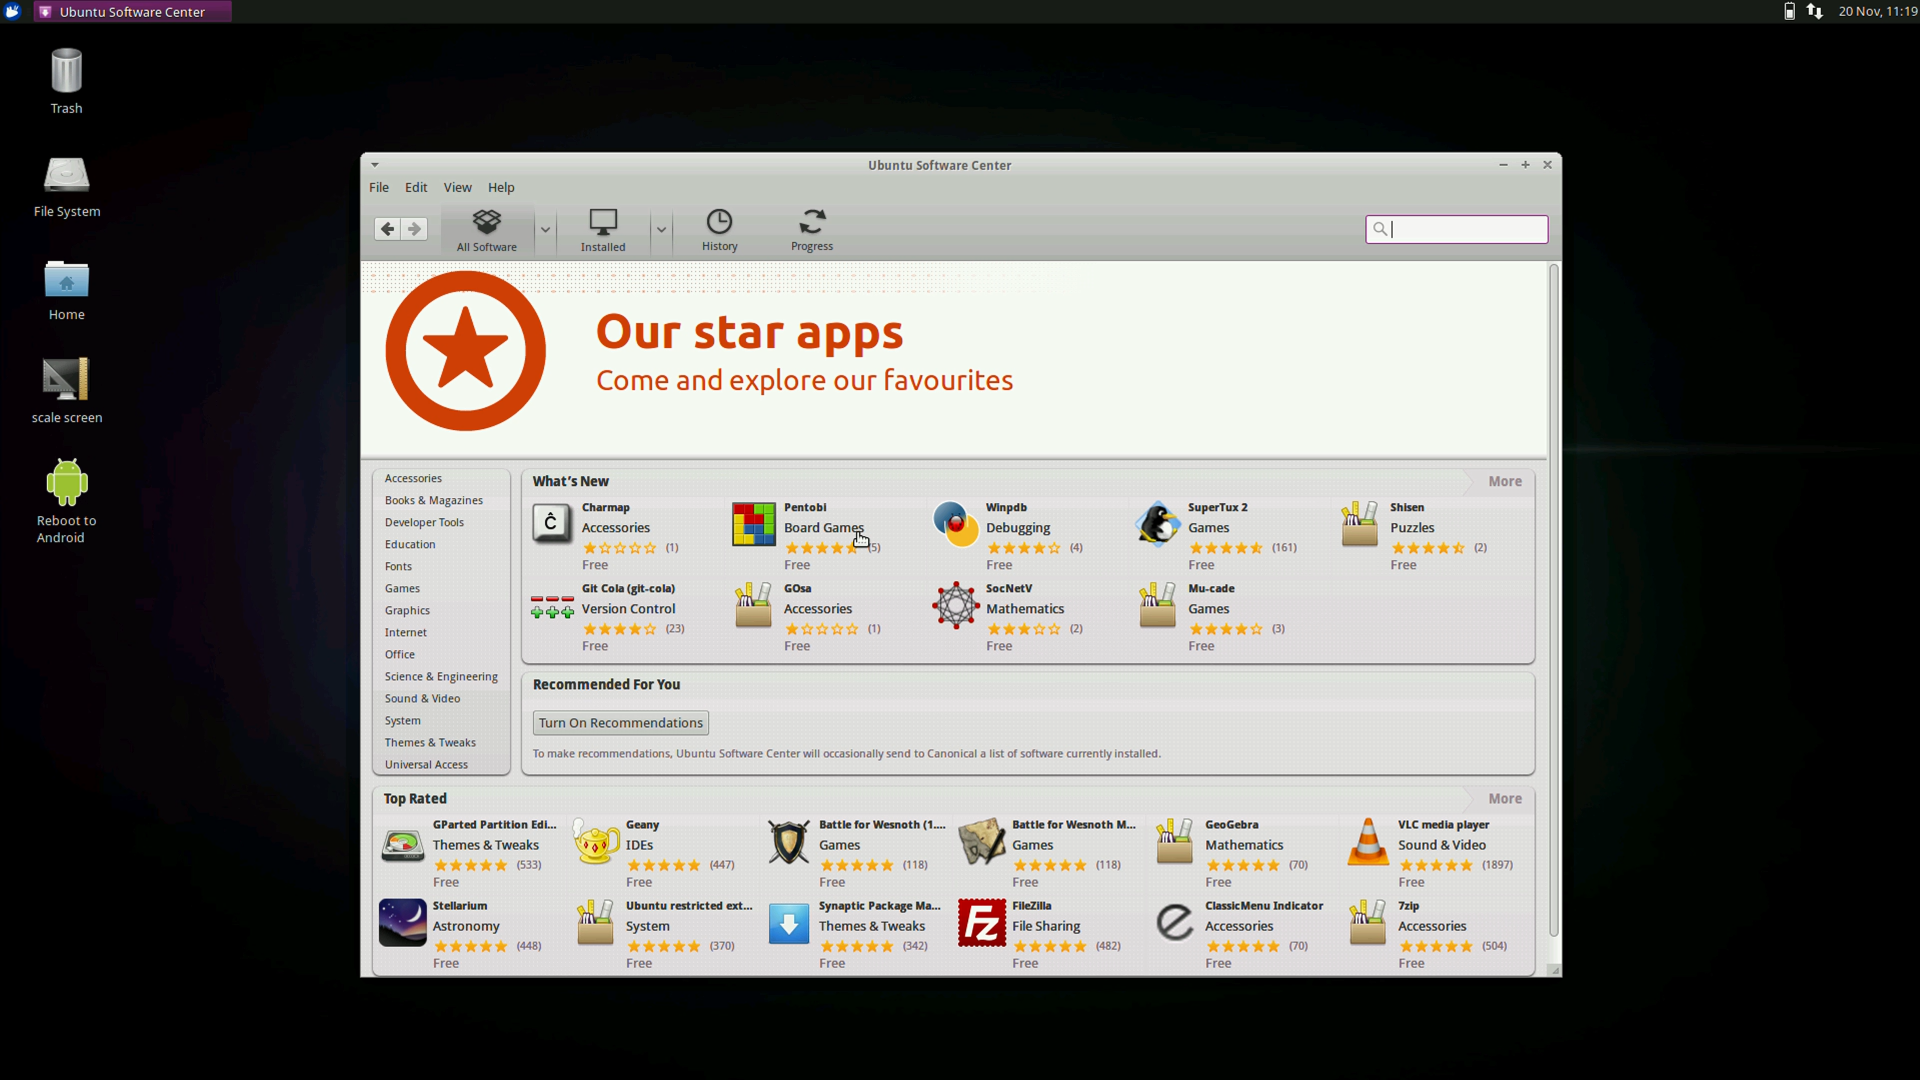Click the Ubuntu Software Center taskbar button
1920x1080 pixels.
[132, 12]
